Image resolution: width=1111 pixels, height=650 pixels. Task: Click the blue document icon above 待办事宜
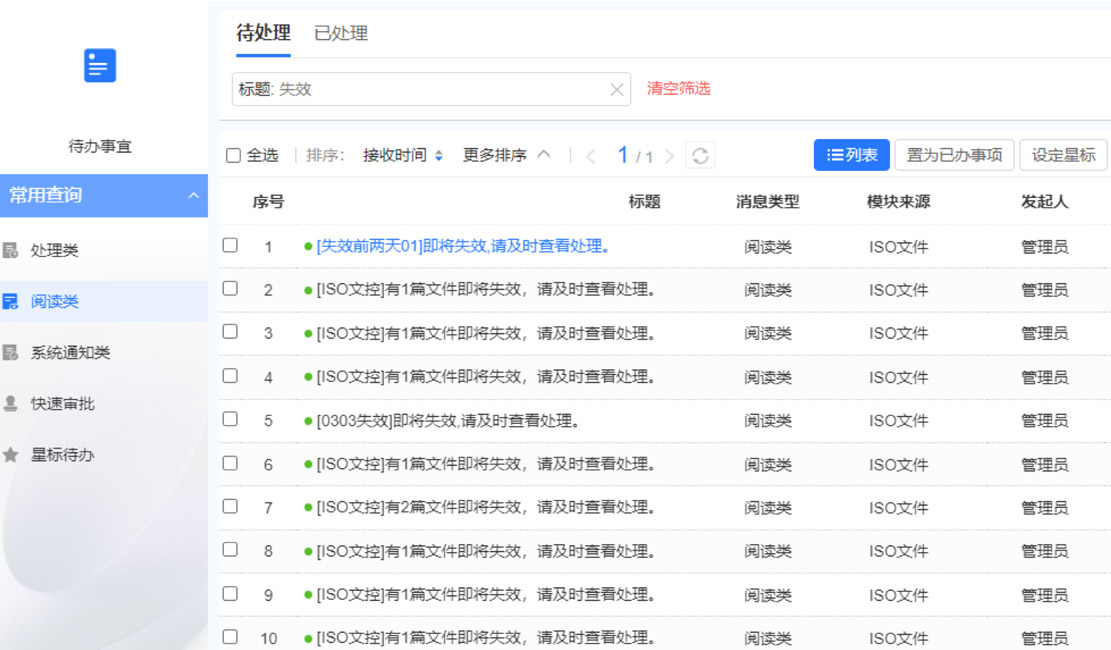click(x=100, y=66)
